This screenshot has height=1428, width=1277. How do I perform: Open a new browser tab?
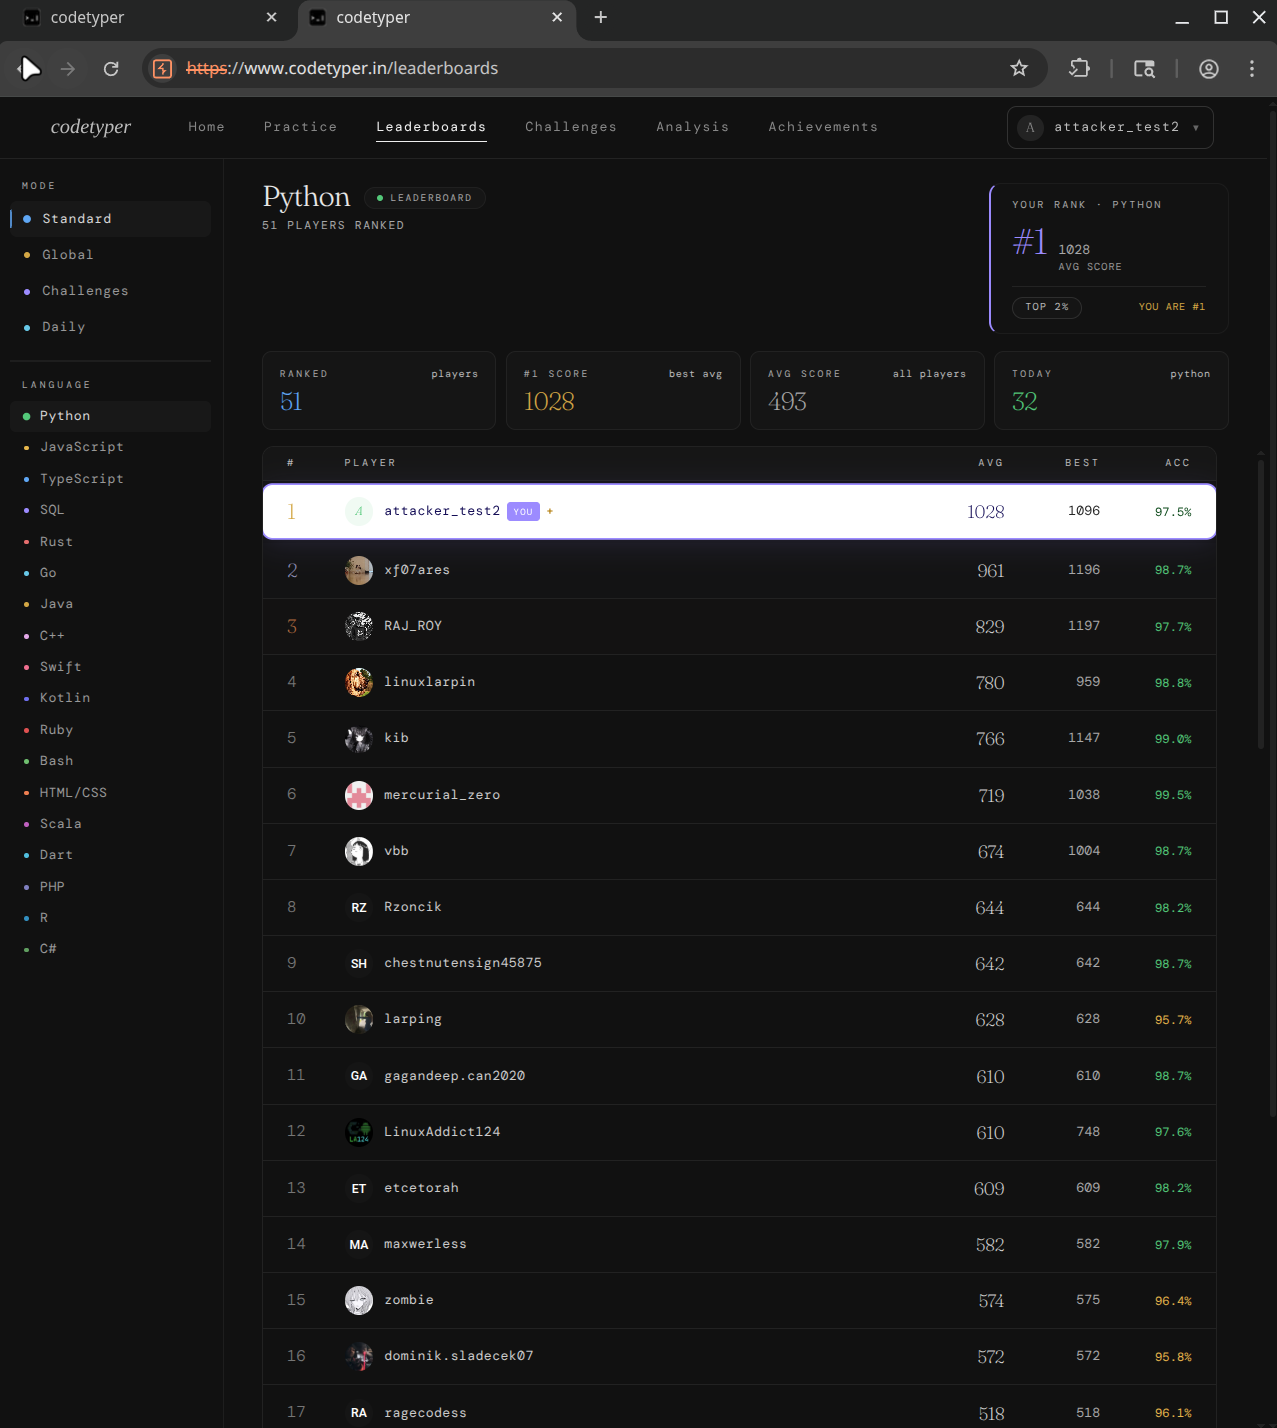(600, 17)
